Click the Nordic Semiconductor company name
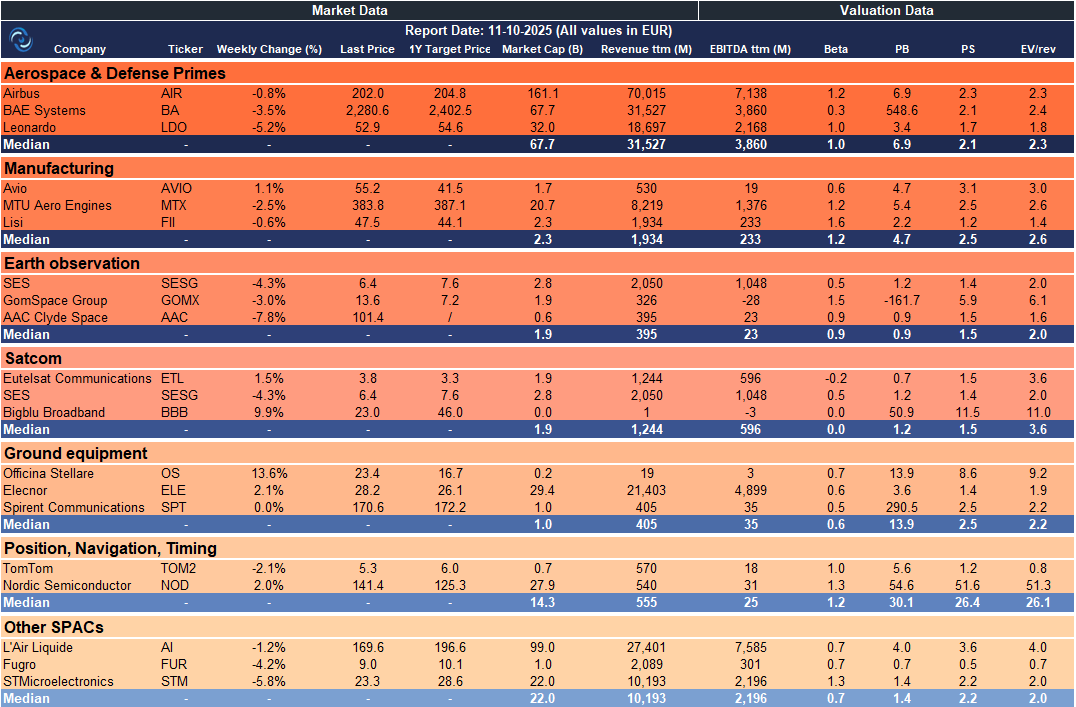Viewport: 1076px width, 707px height. click(x=67, y=586)
